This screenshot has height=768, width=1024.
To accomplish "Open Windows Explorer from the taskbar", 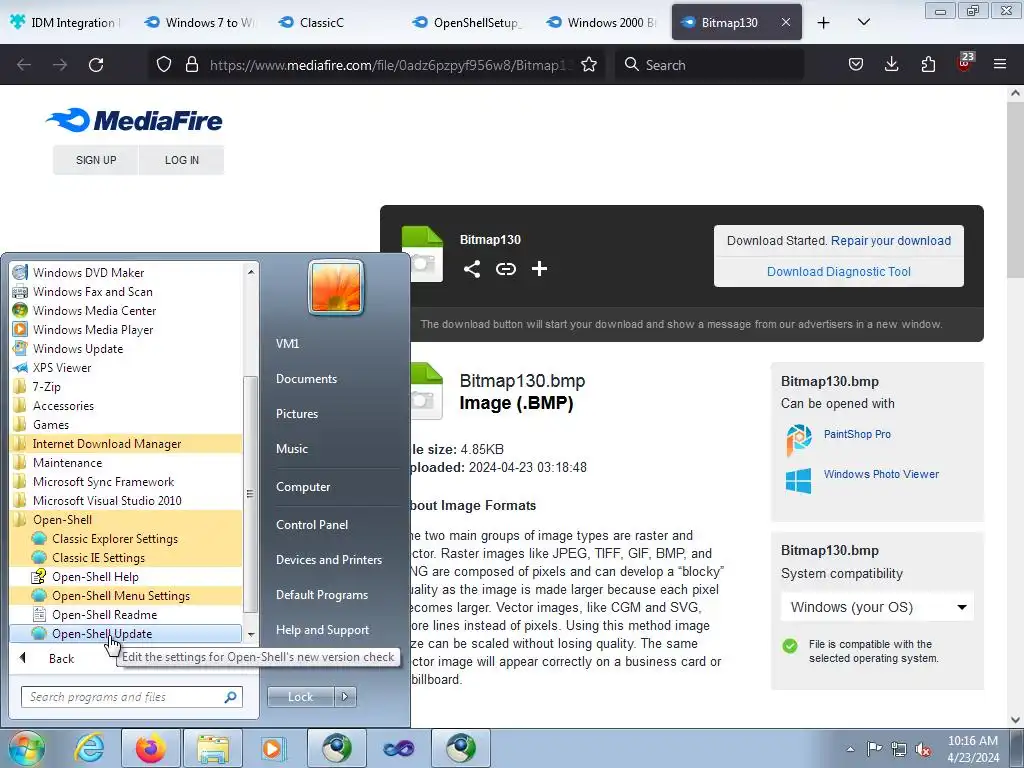I will (213, 748).
